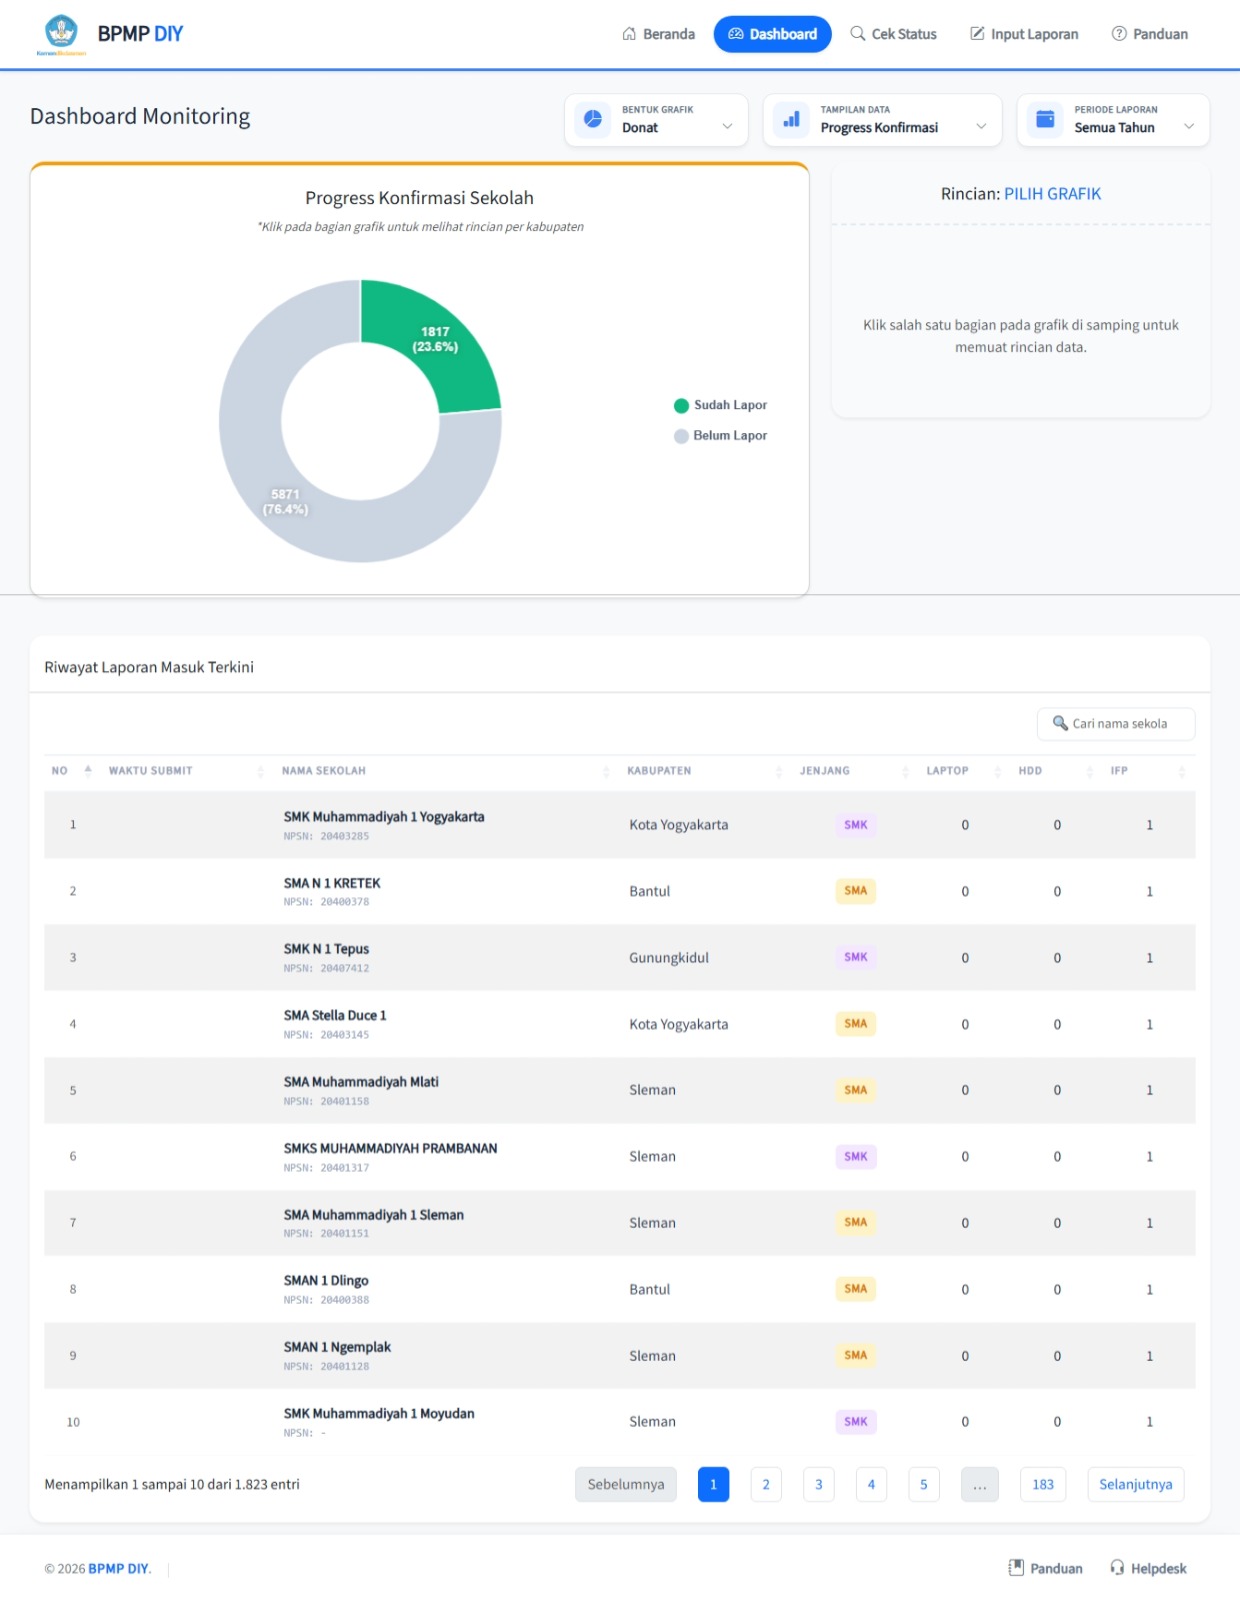Screen dimensions: 1240x1603
Task: Open the Periode Laporan Semua Tahun dropdown
Action: (x=1113, y=120)
